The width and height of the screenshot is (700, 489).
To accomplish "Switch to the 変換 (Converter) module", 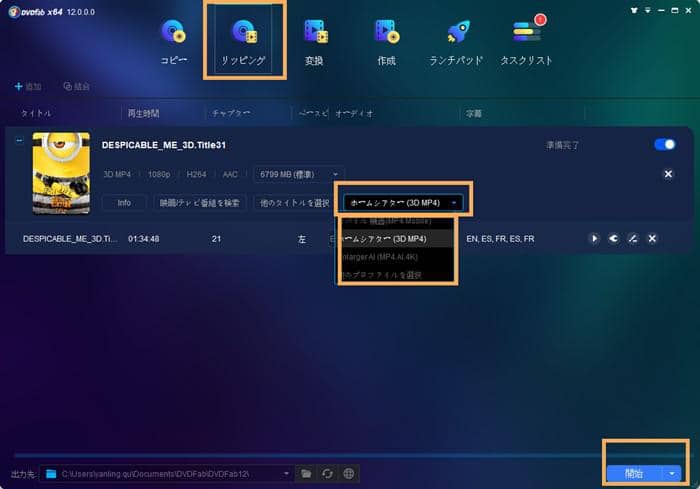I will [314, 43].
